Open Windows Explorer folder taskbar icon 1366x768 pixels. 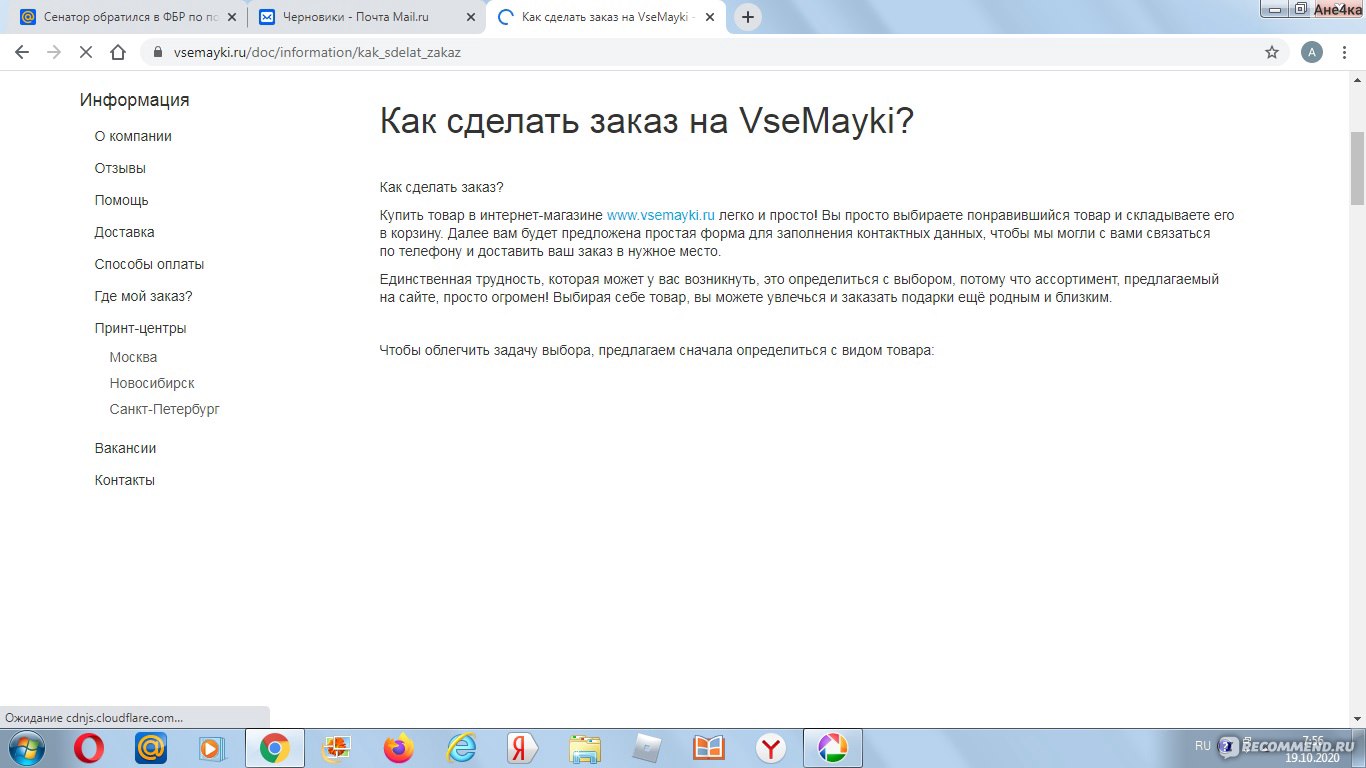coord(584,748)
